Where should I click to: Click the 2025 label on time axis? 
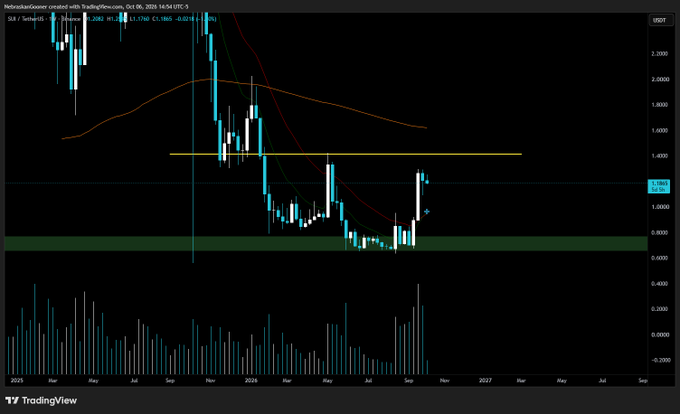(x=16, y=381)
